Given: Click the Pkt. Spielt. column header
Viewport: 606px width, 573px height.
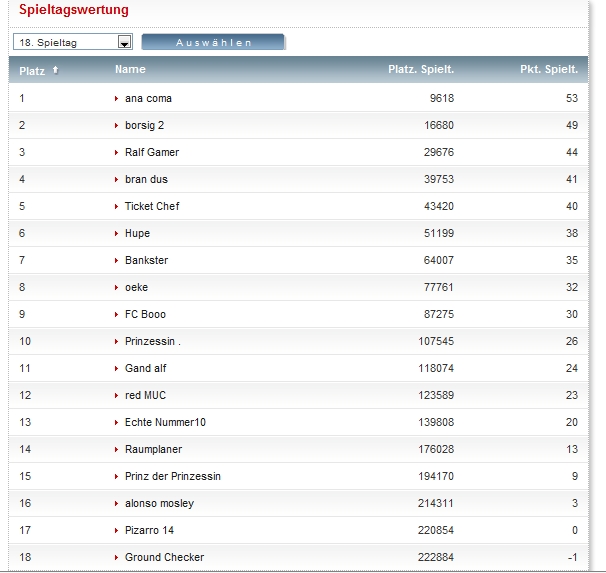Looking at the screenshot, I should point(549,70).
